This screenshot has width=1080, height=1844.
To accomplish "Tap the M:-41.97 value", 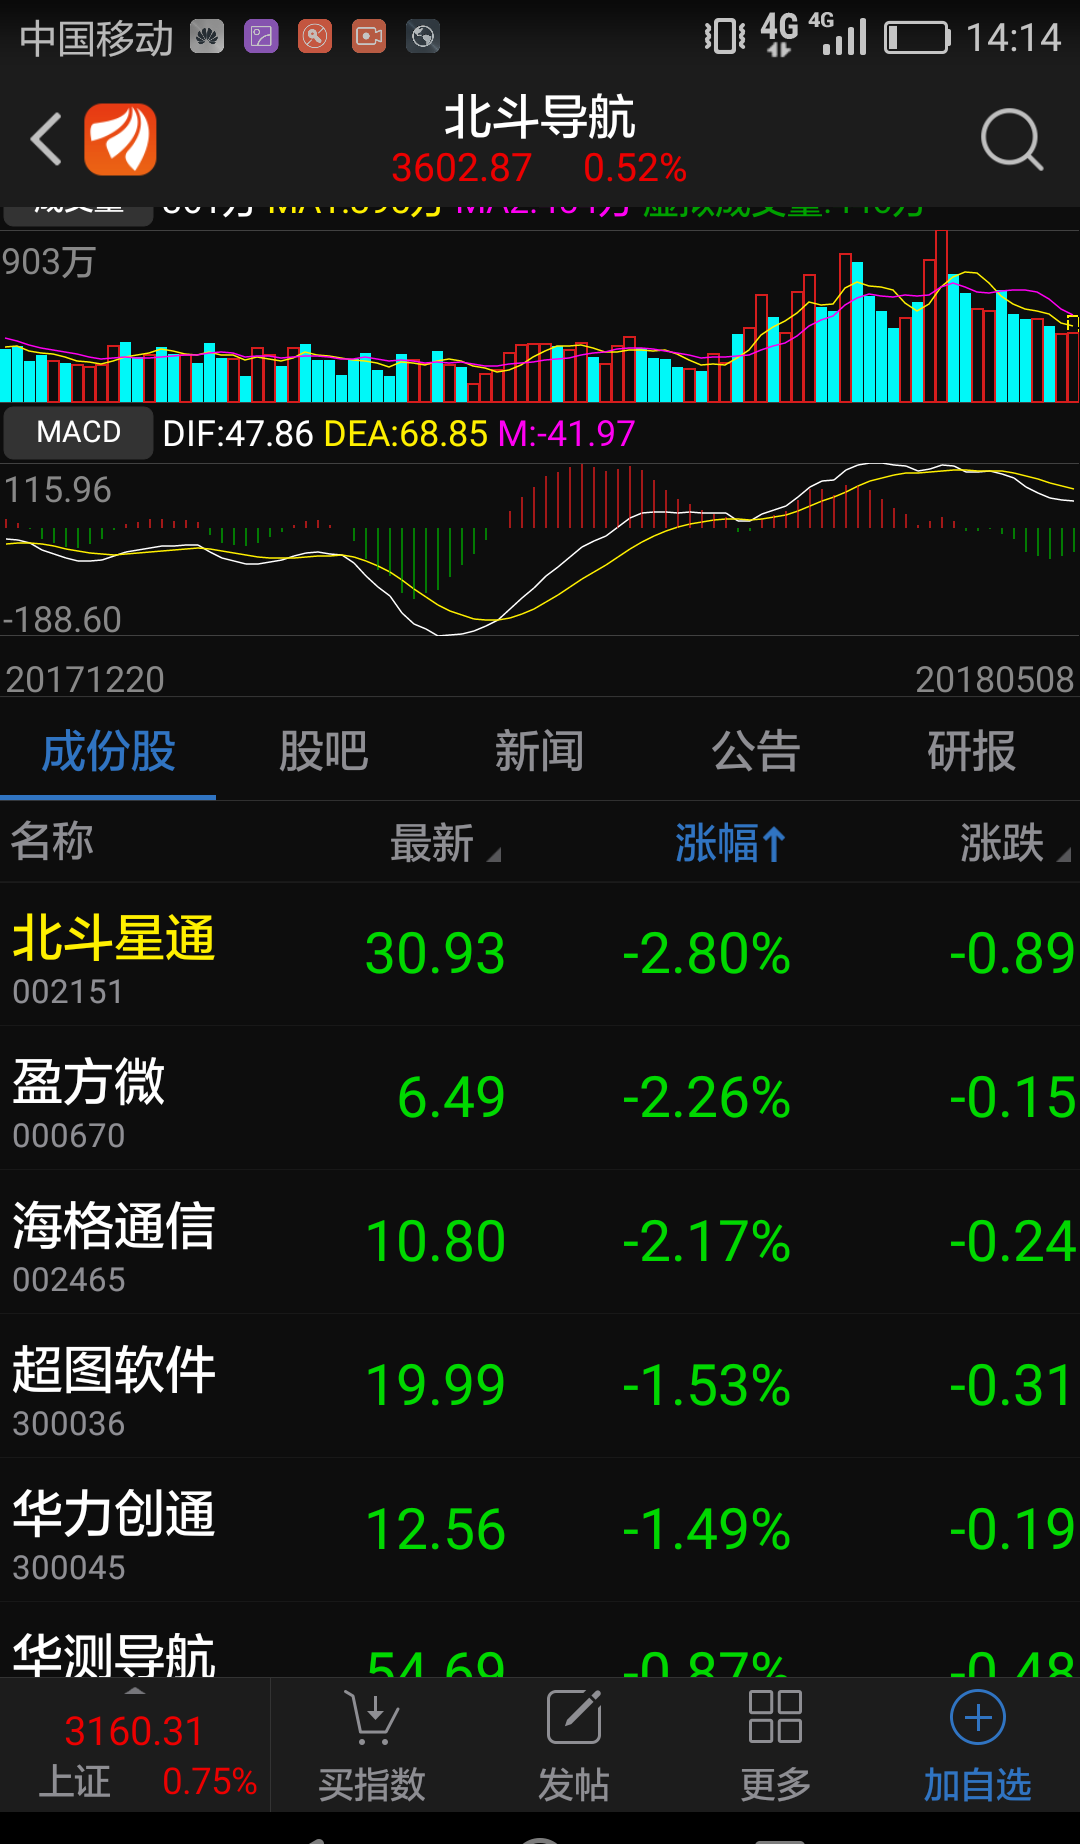I will (x=567, y=434).
